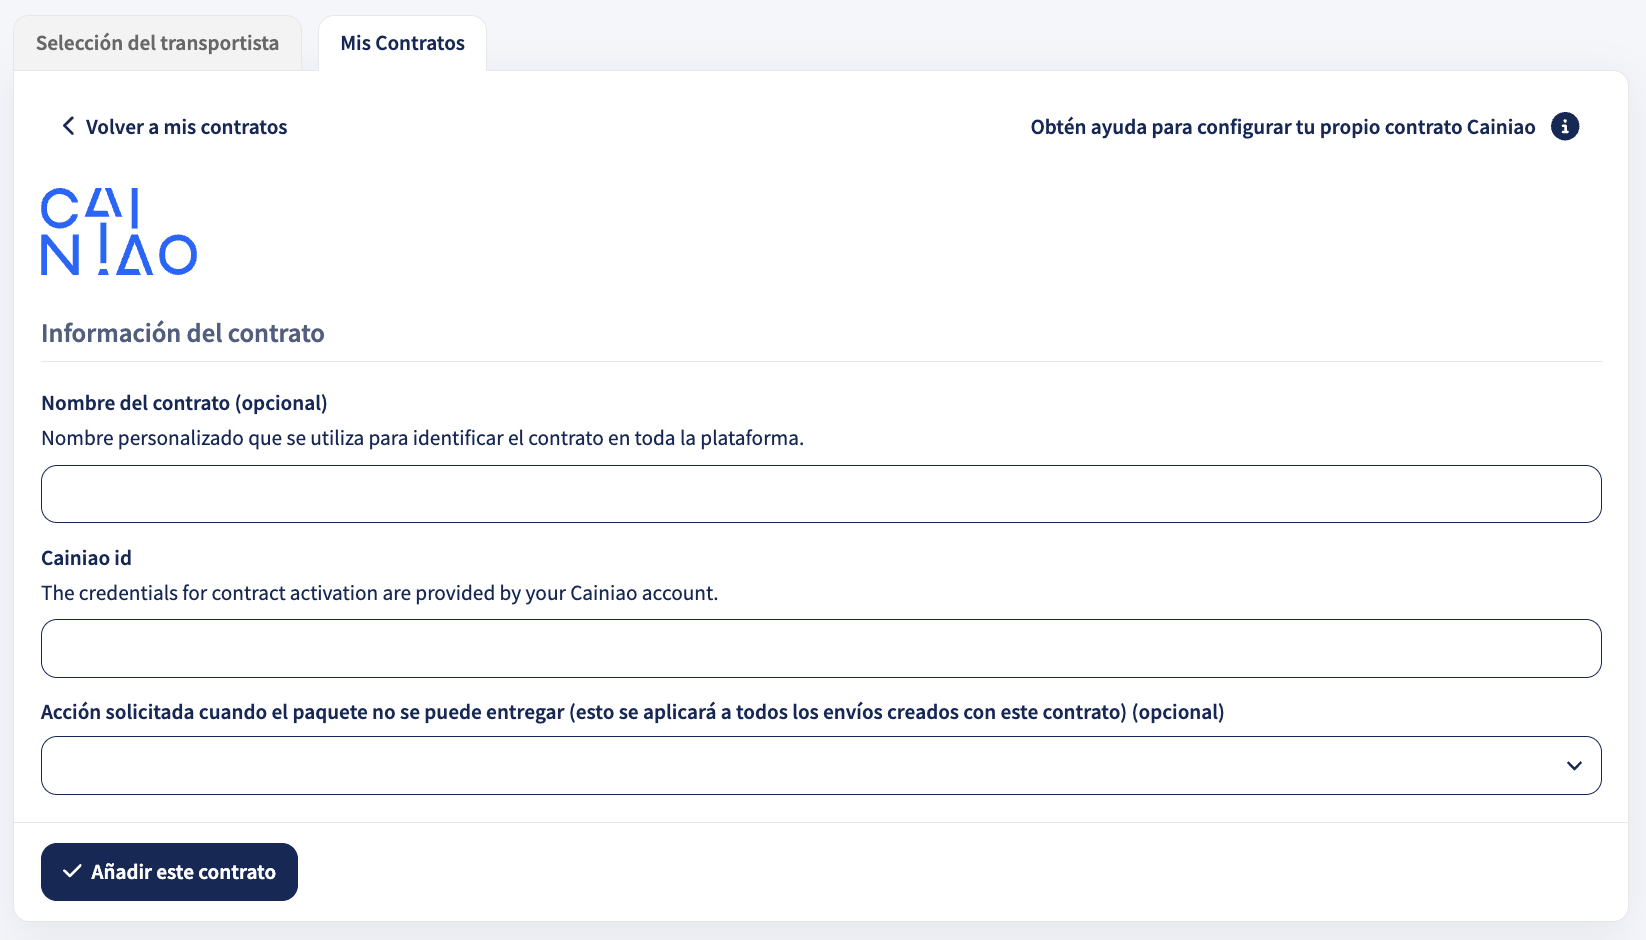Image resolution: width=1646 pixels, height=940 pixels.
Task: Open the undeliverable package action select field
Action: coord(821,766)
